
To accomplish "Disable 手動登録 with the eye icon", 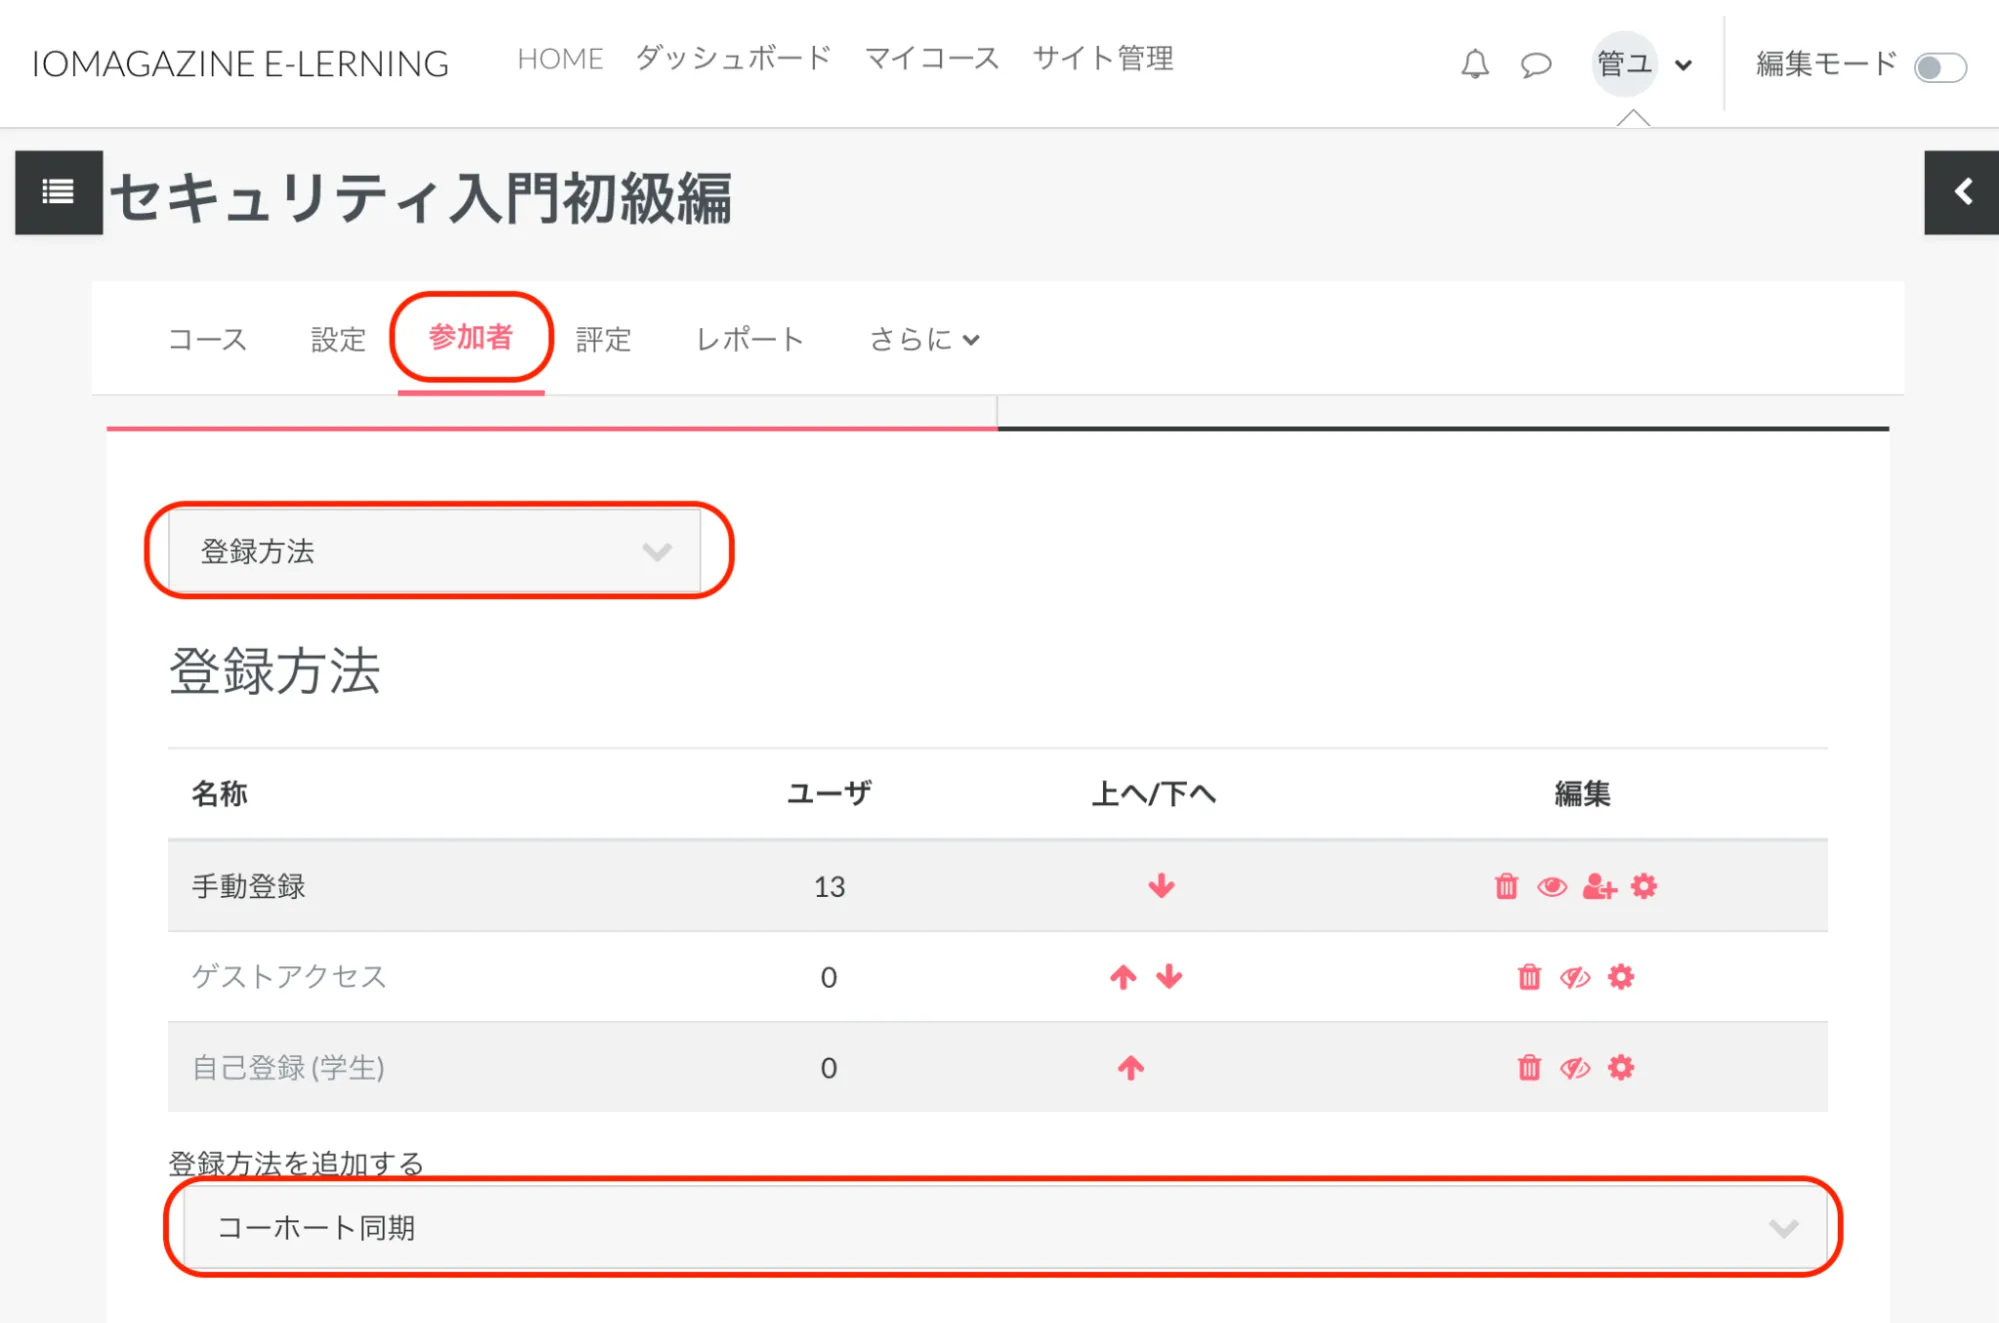I will [1552, 886].
